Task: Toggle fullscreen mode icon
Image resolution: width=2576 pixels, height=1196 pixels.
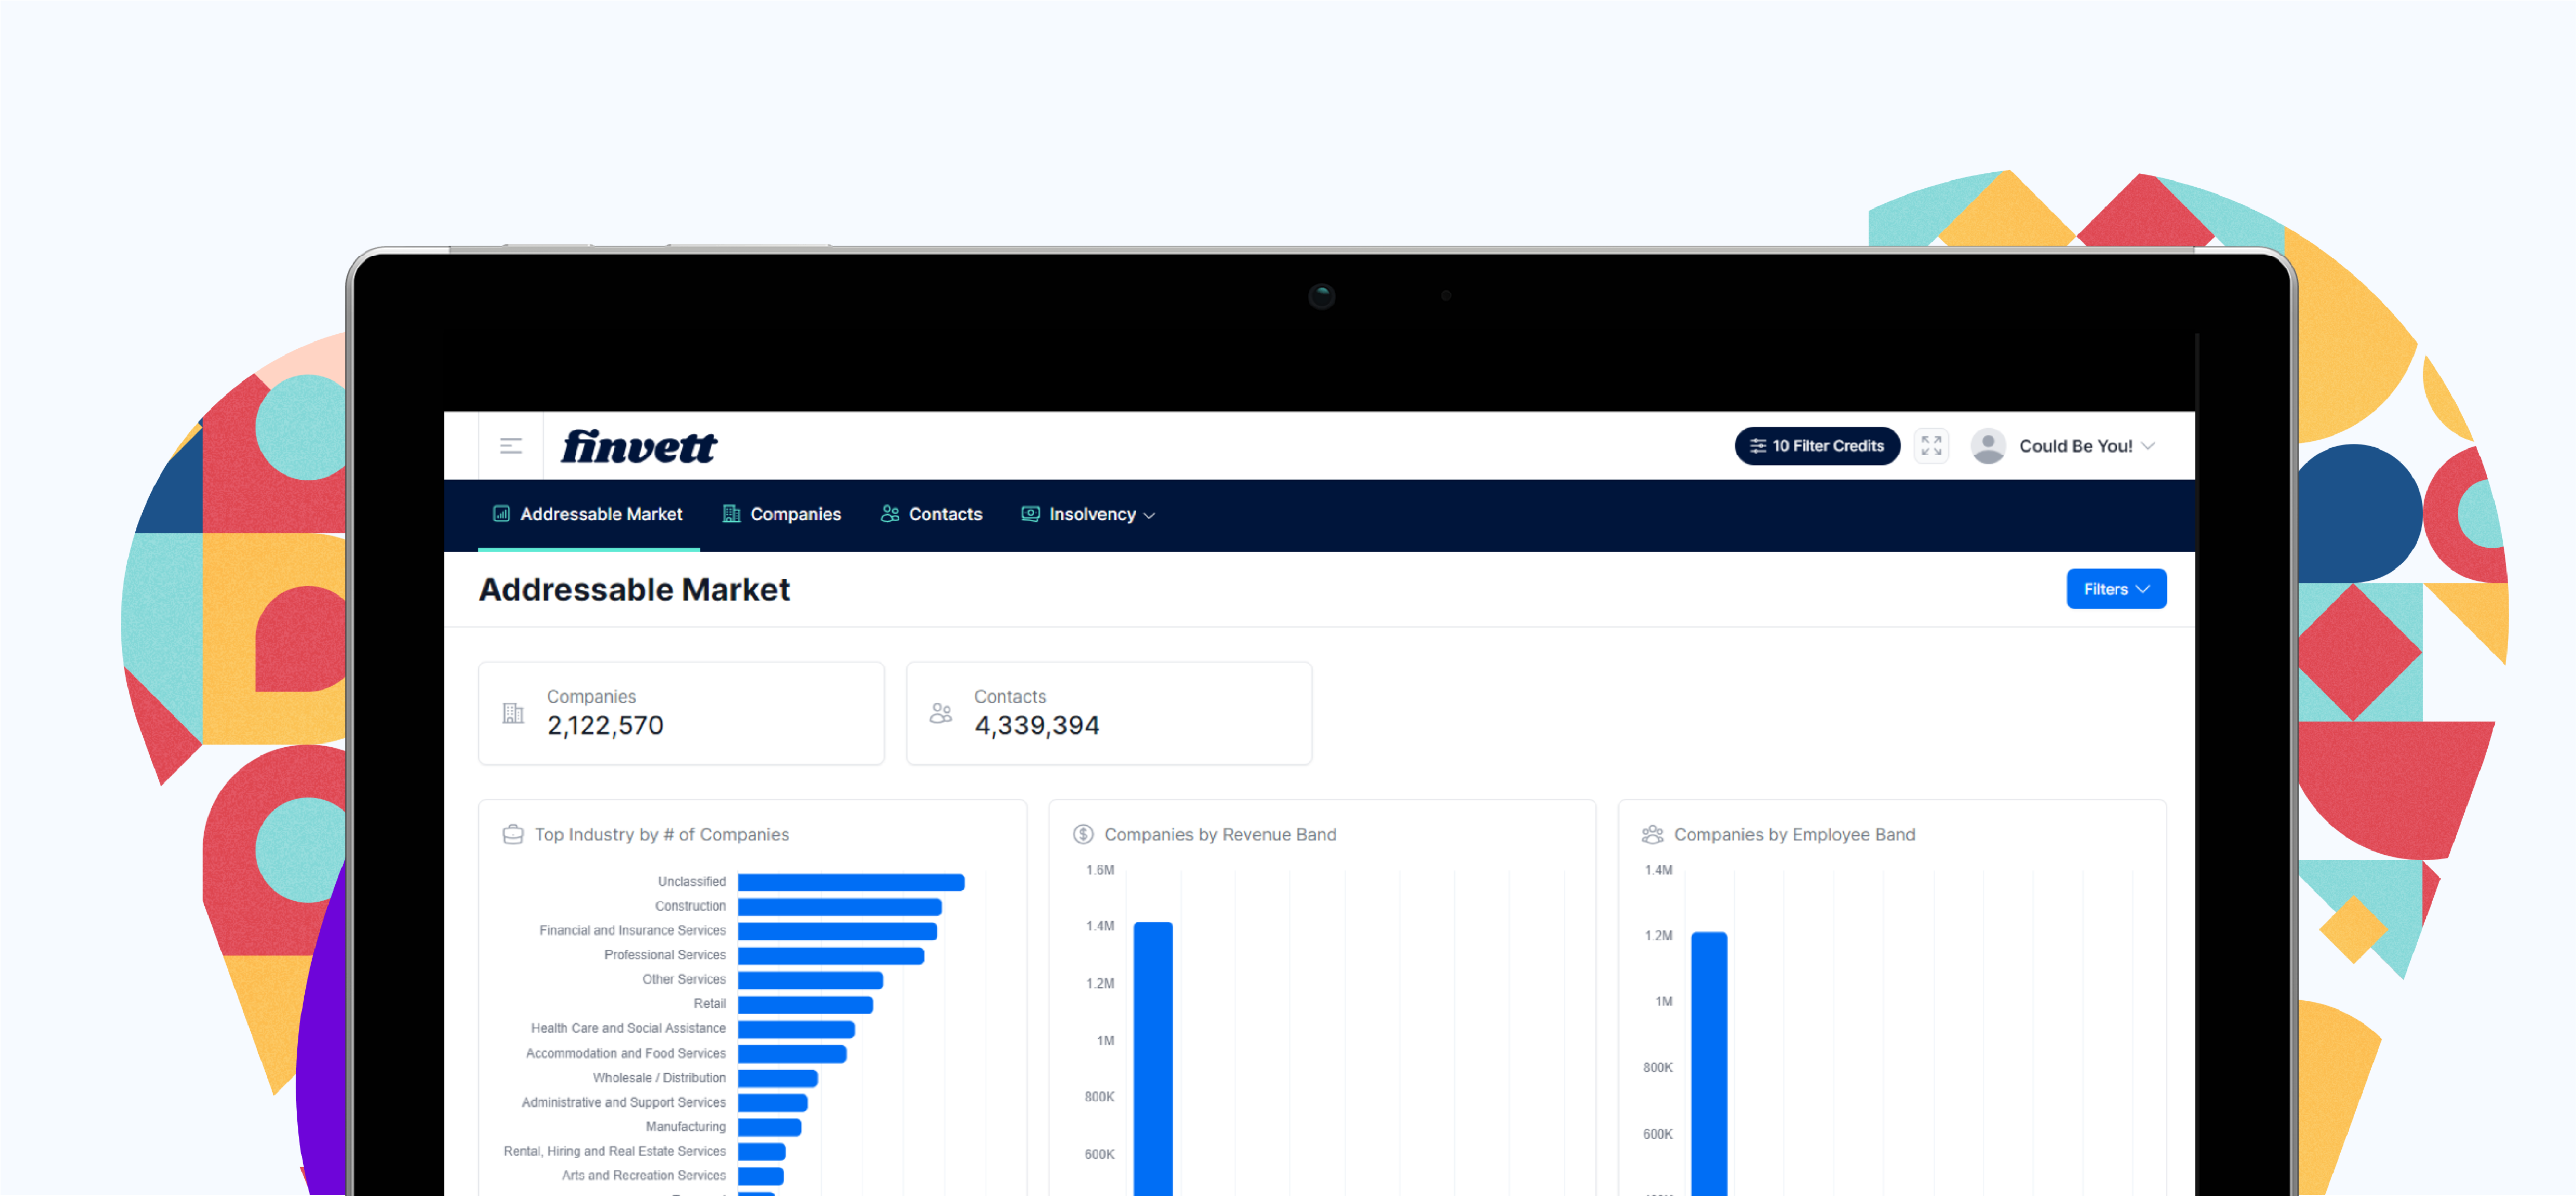Action: [x=1931, y=446]
